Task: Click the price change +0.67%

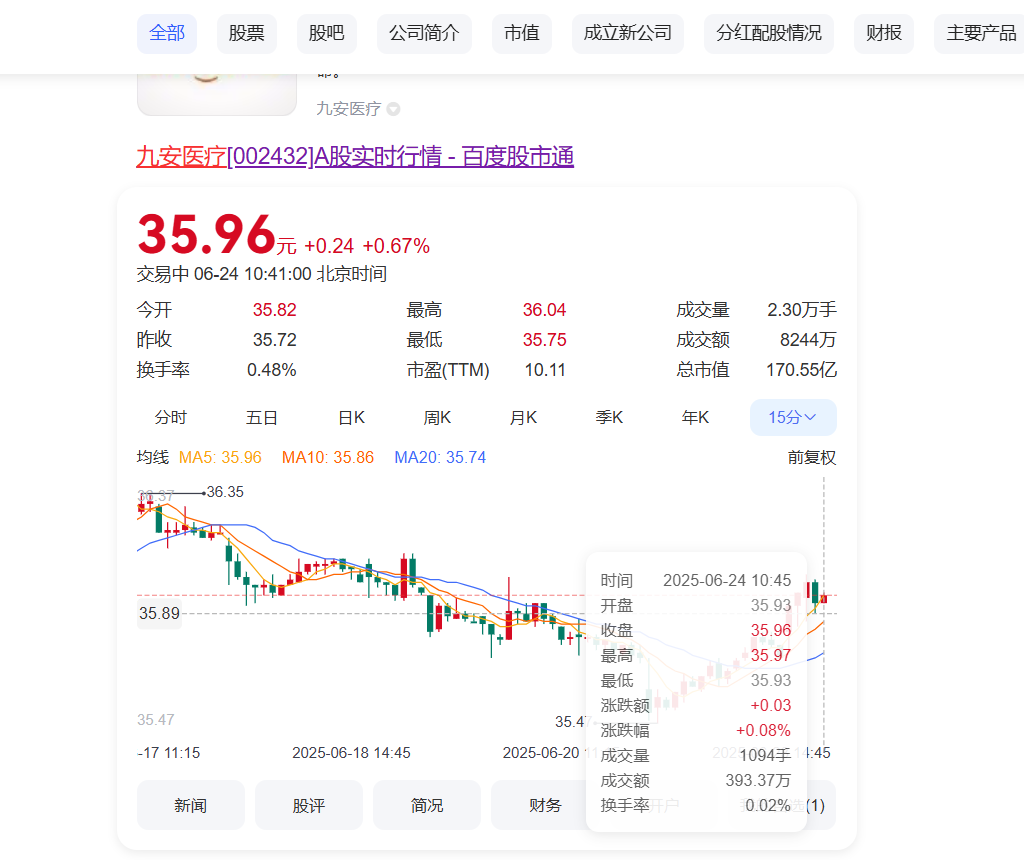Action: tap(396, 246)
